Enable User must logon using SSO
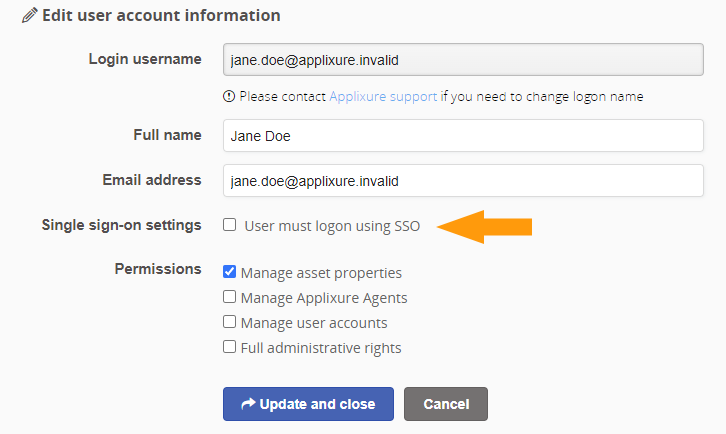 230,225
